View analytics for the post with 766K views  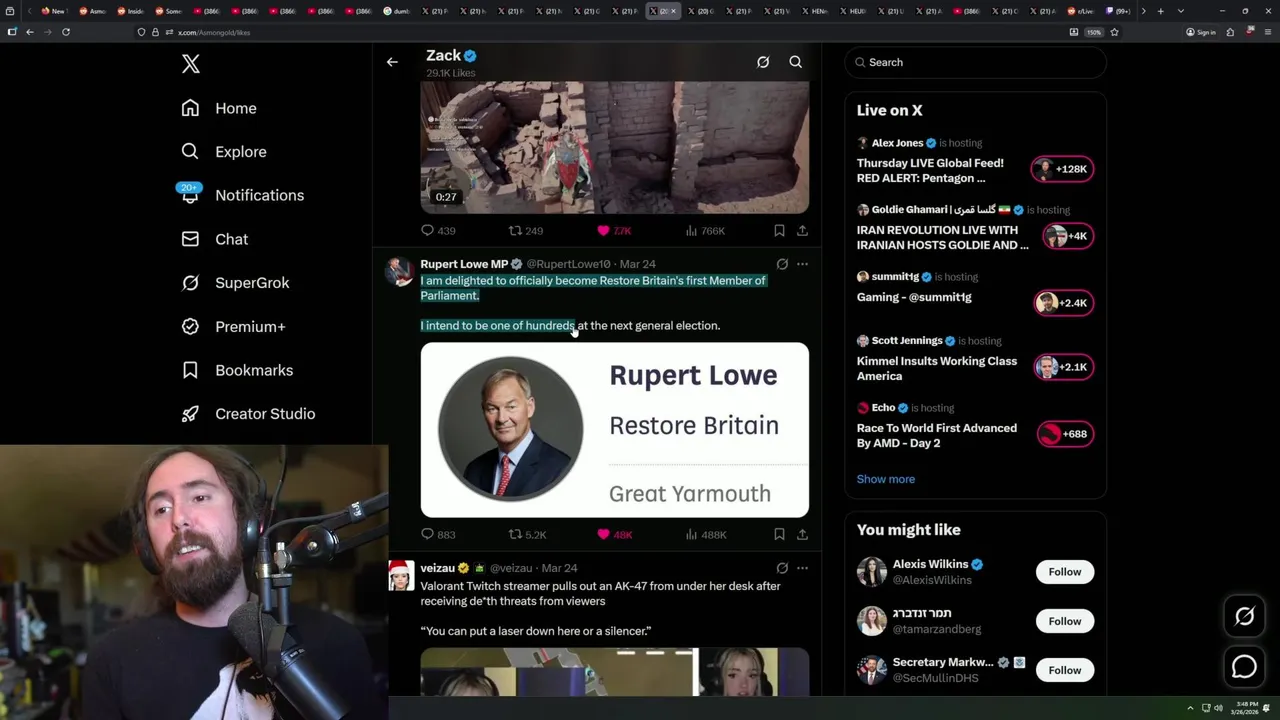[705, 231]
